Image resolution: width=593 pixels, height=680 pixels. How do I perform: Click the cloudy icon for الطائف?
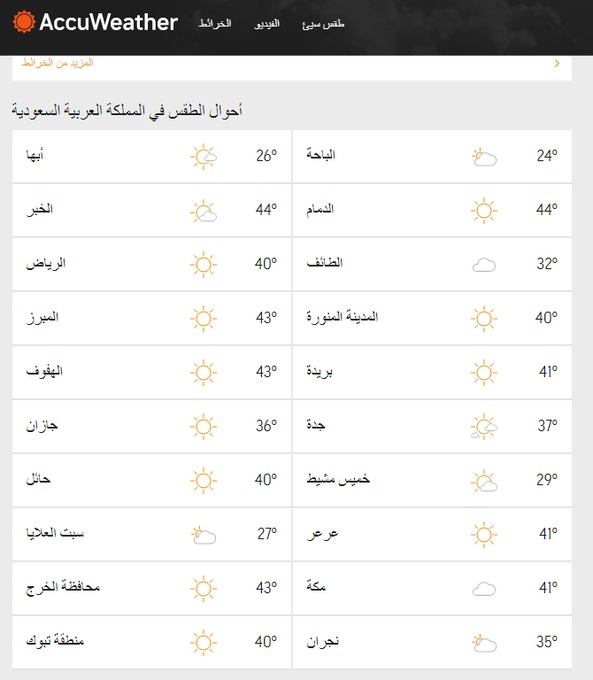click(x=484, y=265)
